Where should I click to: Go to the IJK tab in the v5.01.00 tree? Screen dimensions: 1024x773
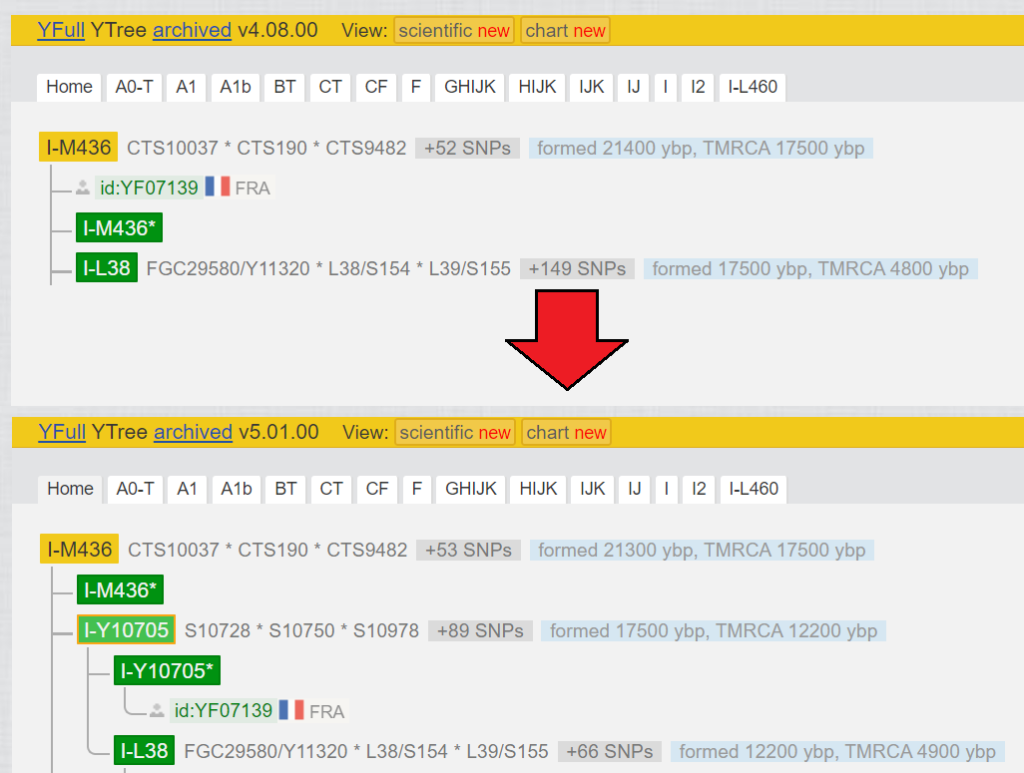click(593, 489)
